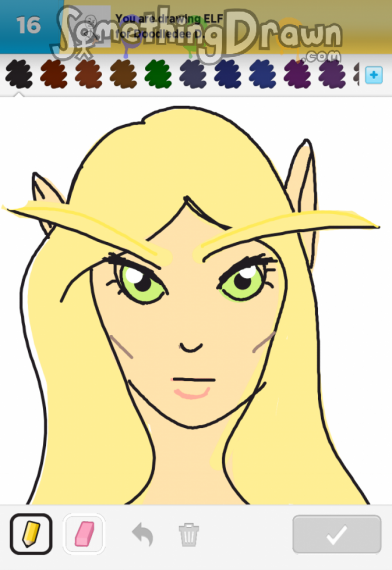Select the navy blue color swatch

pyautogui.click(x=228, y=74)
